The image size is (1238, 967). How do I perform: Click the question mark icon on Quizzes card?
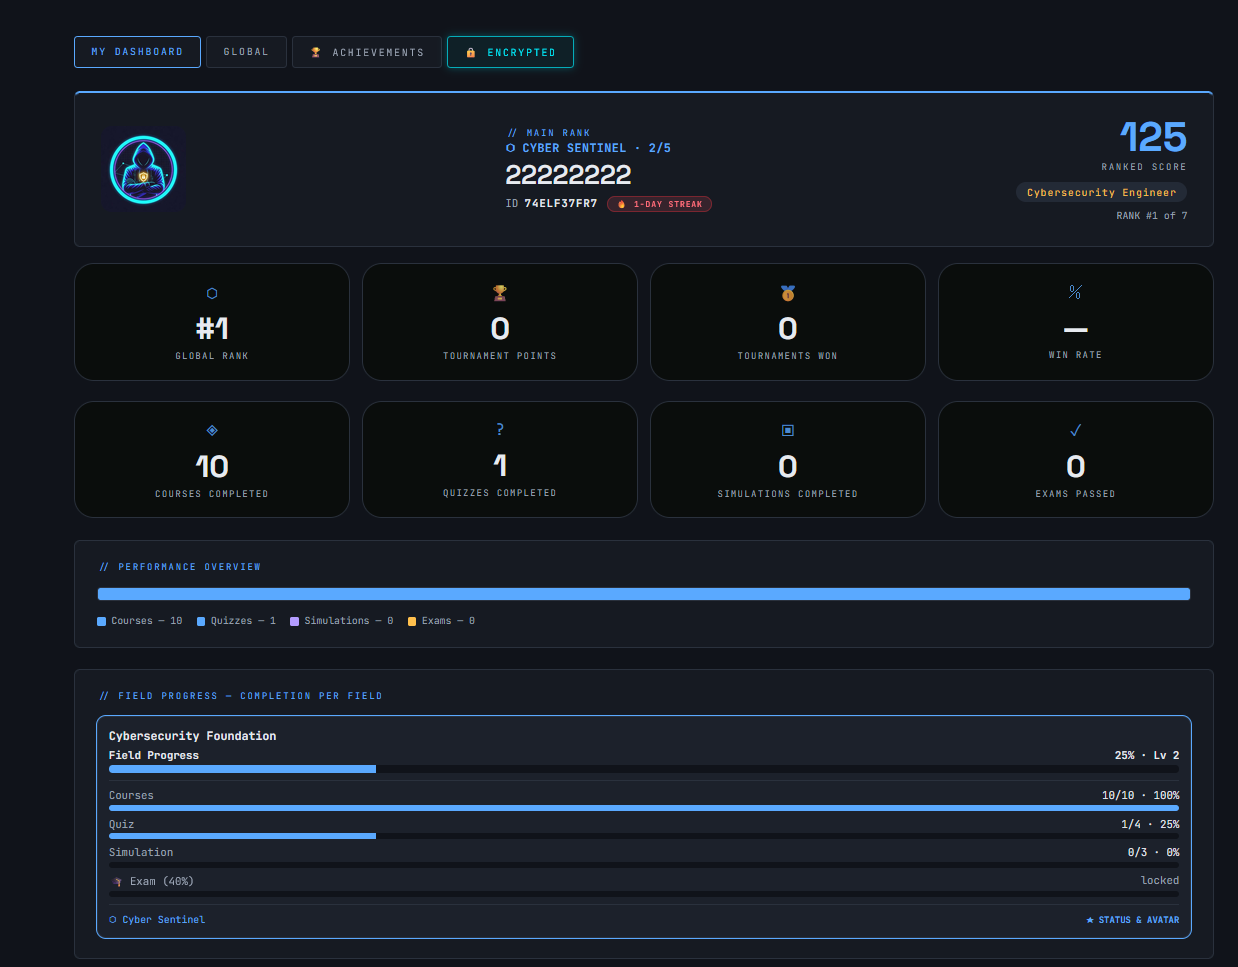(x=500, y=429)
